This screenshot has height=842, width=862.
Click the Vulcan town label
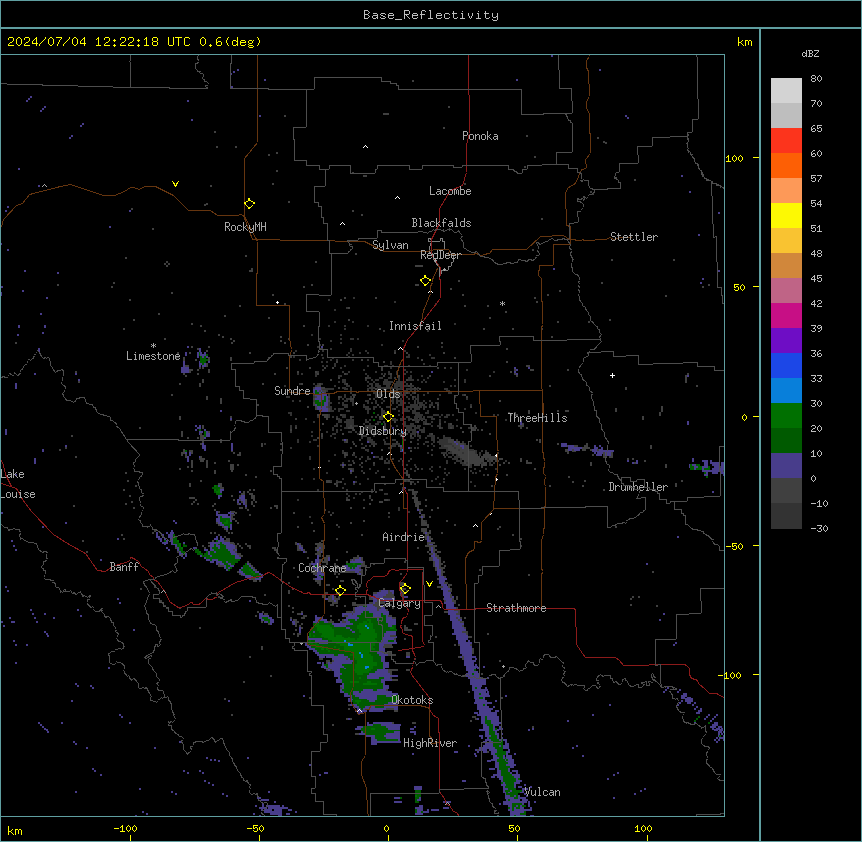542,792
